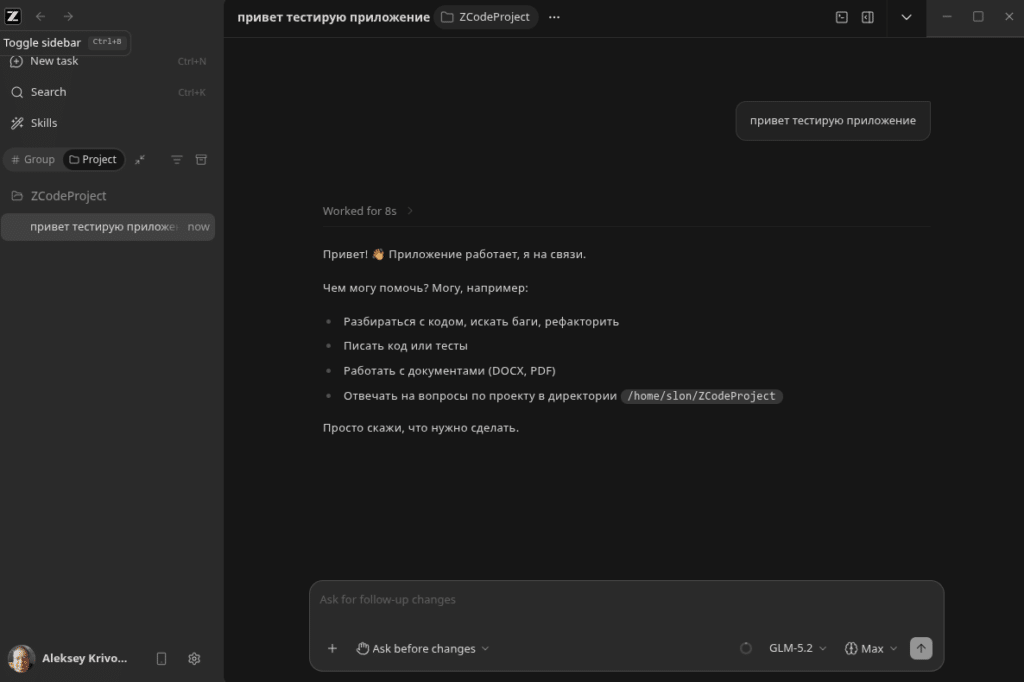Switch sidebar view to Group
1024x682 pixels.
[x=33, y=159]
